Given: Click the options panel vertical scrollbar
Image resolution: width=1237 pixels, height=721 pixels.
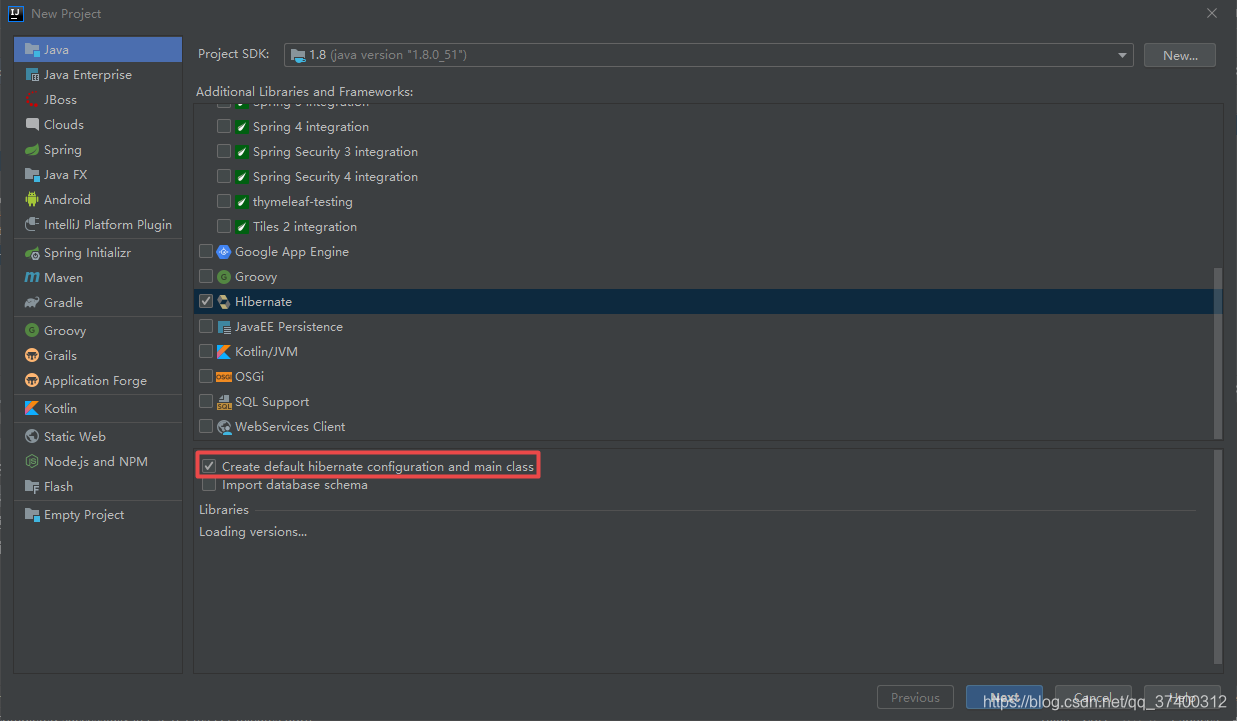Looking at the screenshot, I should pos(1217,557).
